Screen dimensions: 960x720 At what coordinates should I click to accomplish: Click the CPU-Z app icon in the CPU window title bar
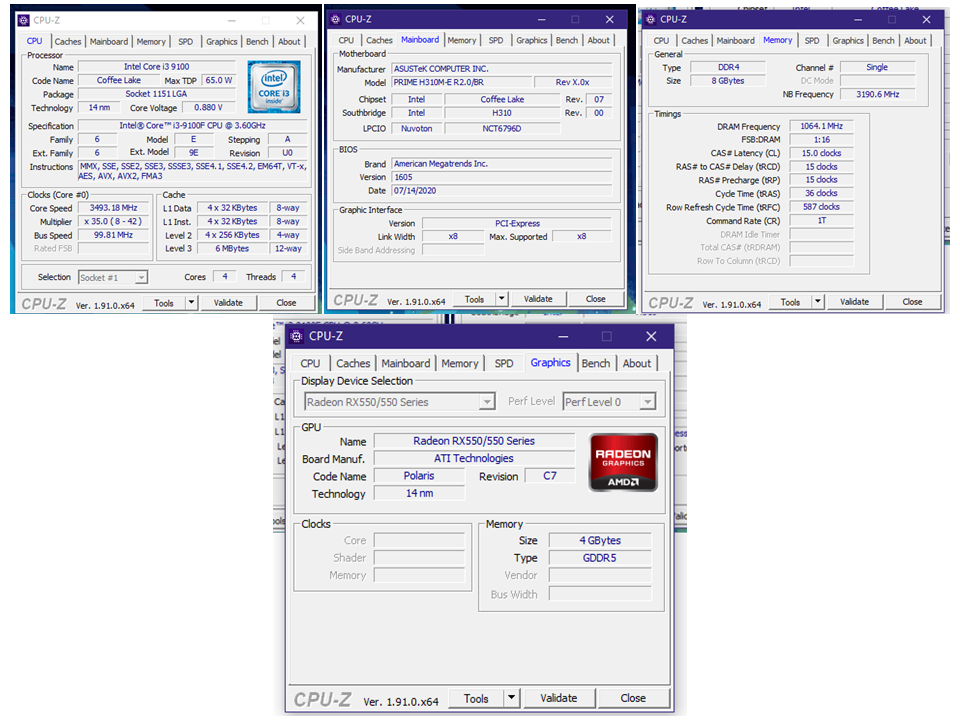click(x=24, y=20)
